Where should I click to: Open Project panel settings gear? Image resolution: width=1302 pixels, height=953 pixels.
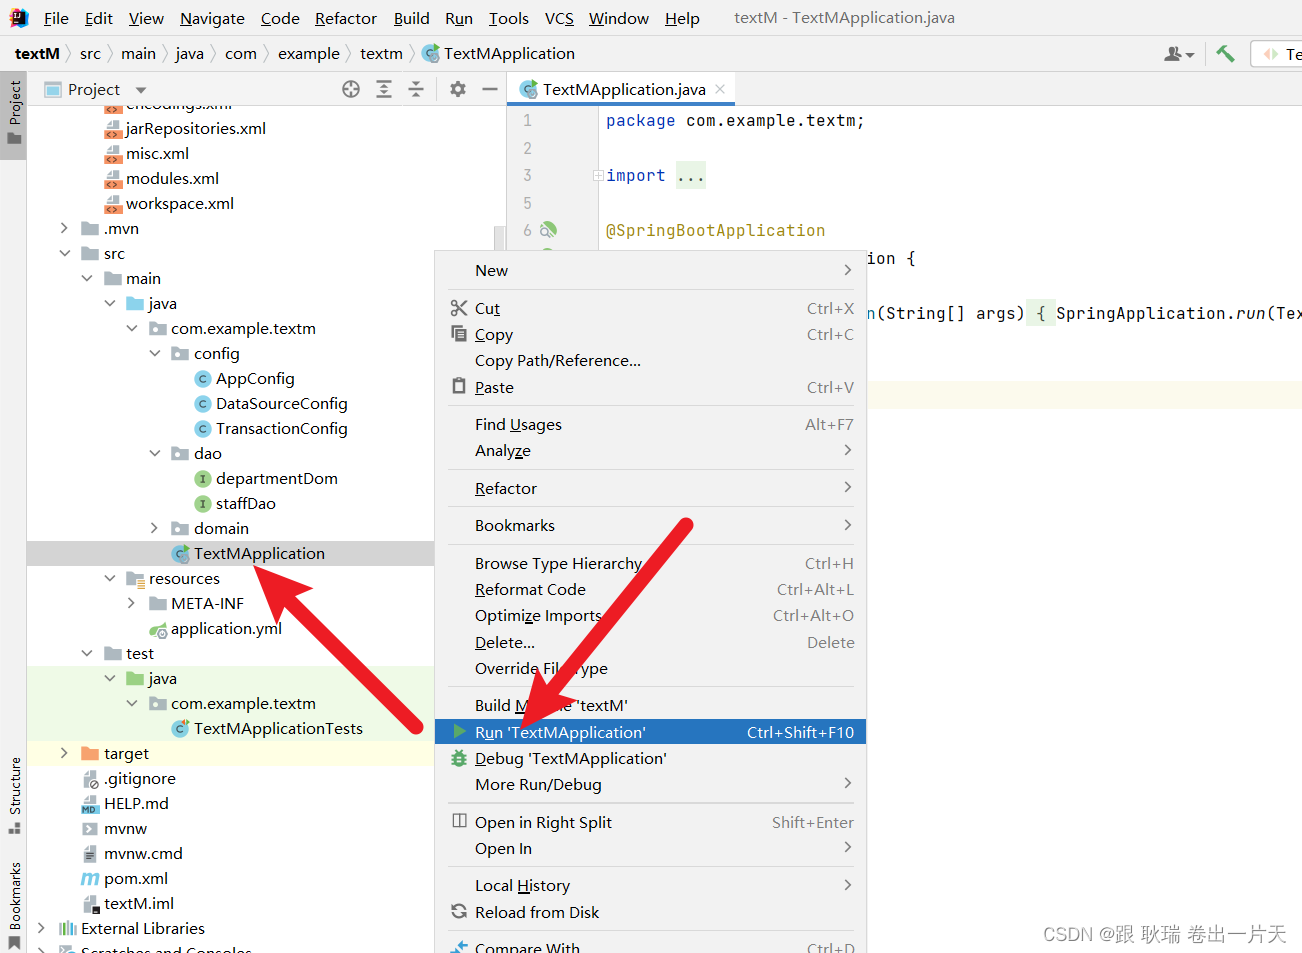(458, 89)
